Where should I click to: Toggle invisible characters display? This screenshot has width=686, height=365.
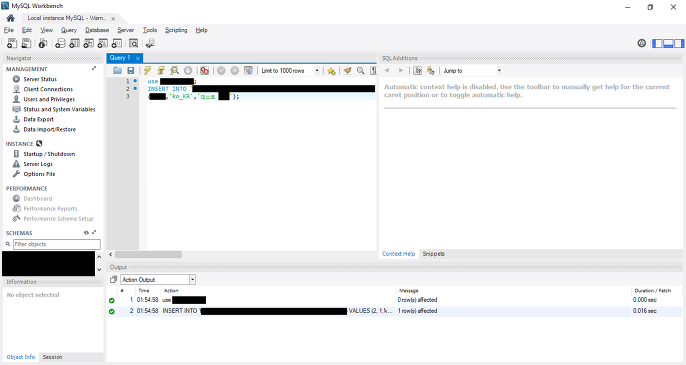pyautogui.click(x=373, y=70)
